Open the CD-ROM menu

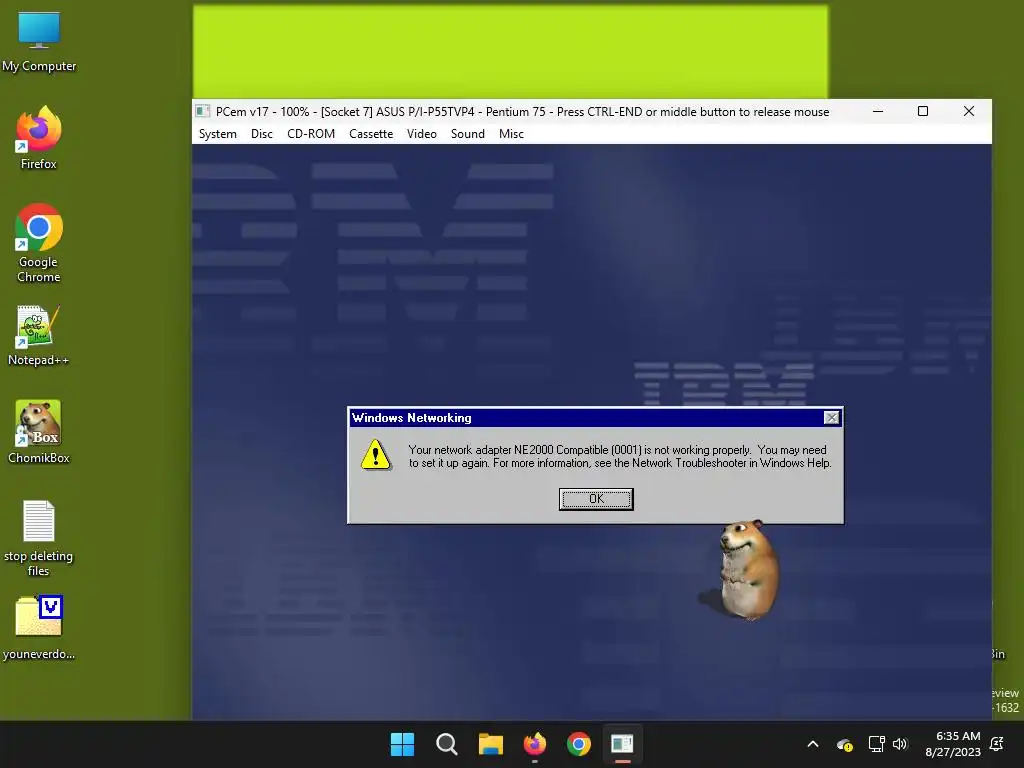[311, 134]
